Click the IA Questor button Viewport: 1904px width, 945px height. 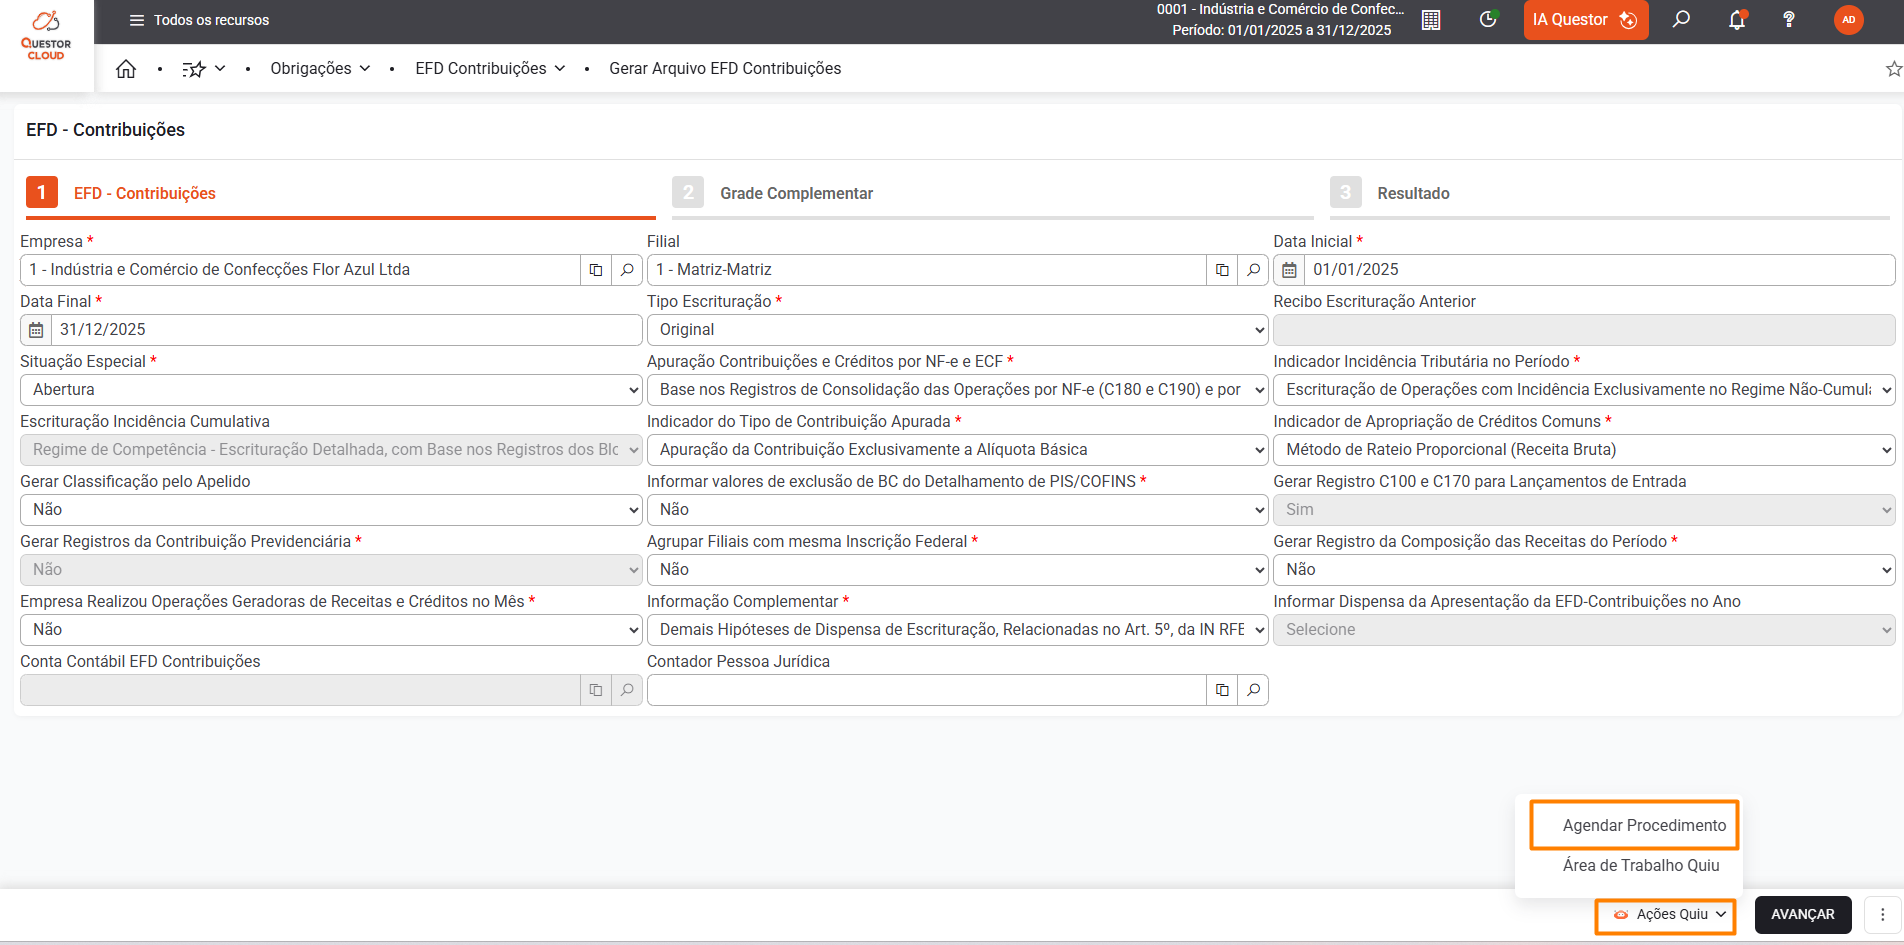point(1585,20)
